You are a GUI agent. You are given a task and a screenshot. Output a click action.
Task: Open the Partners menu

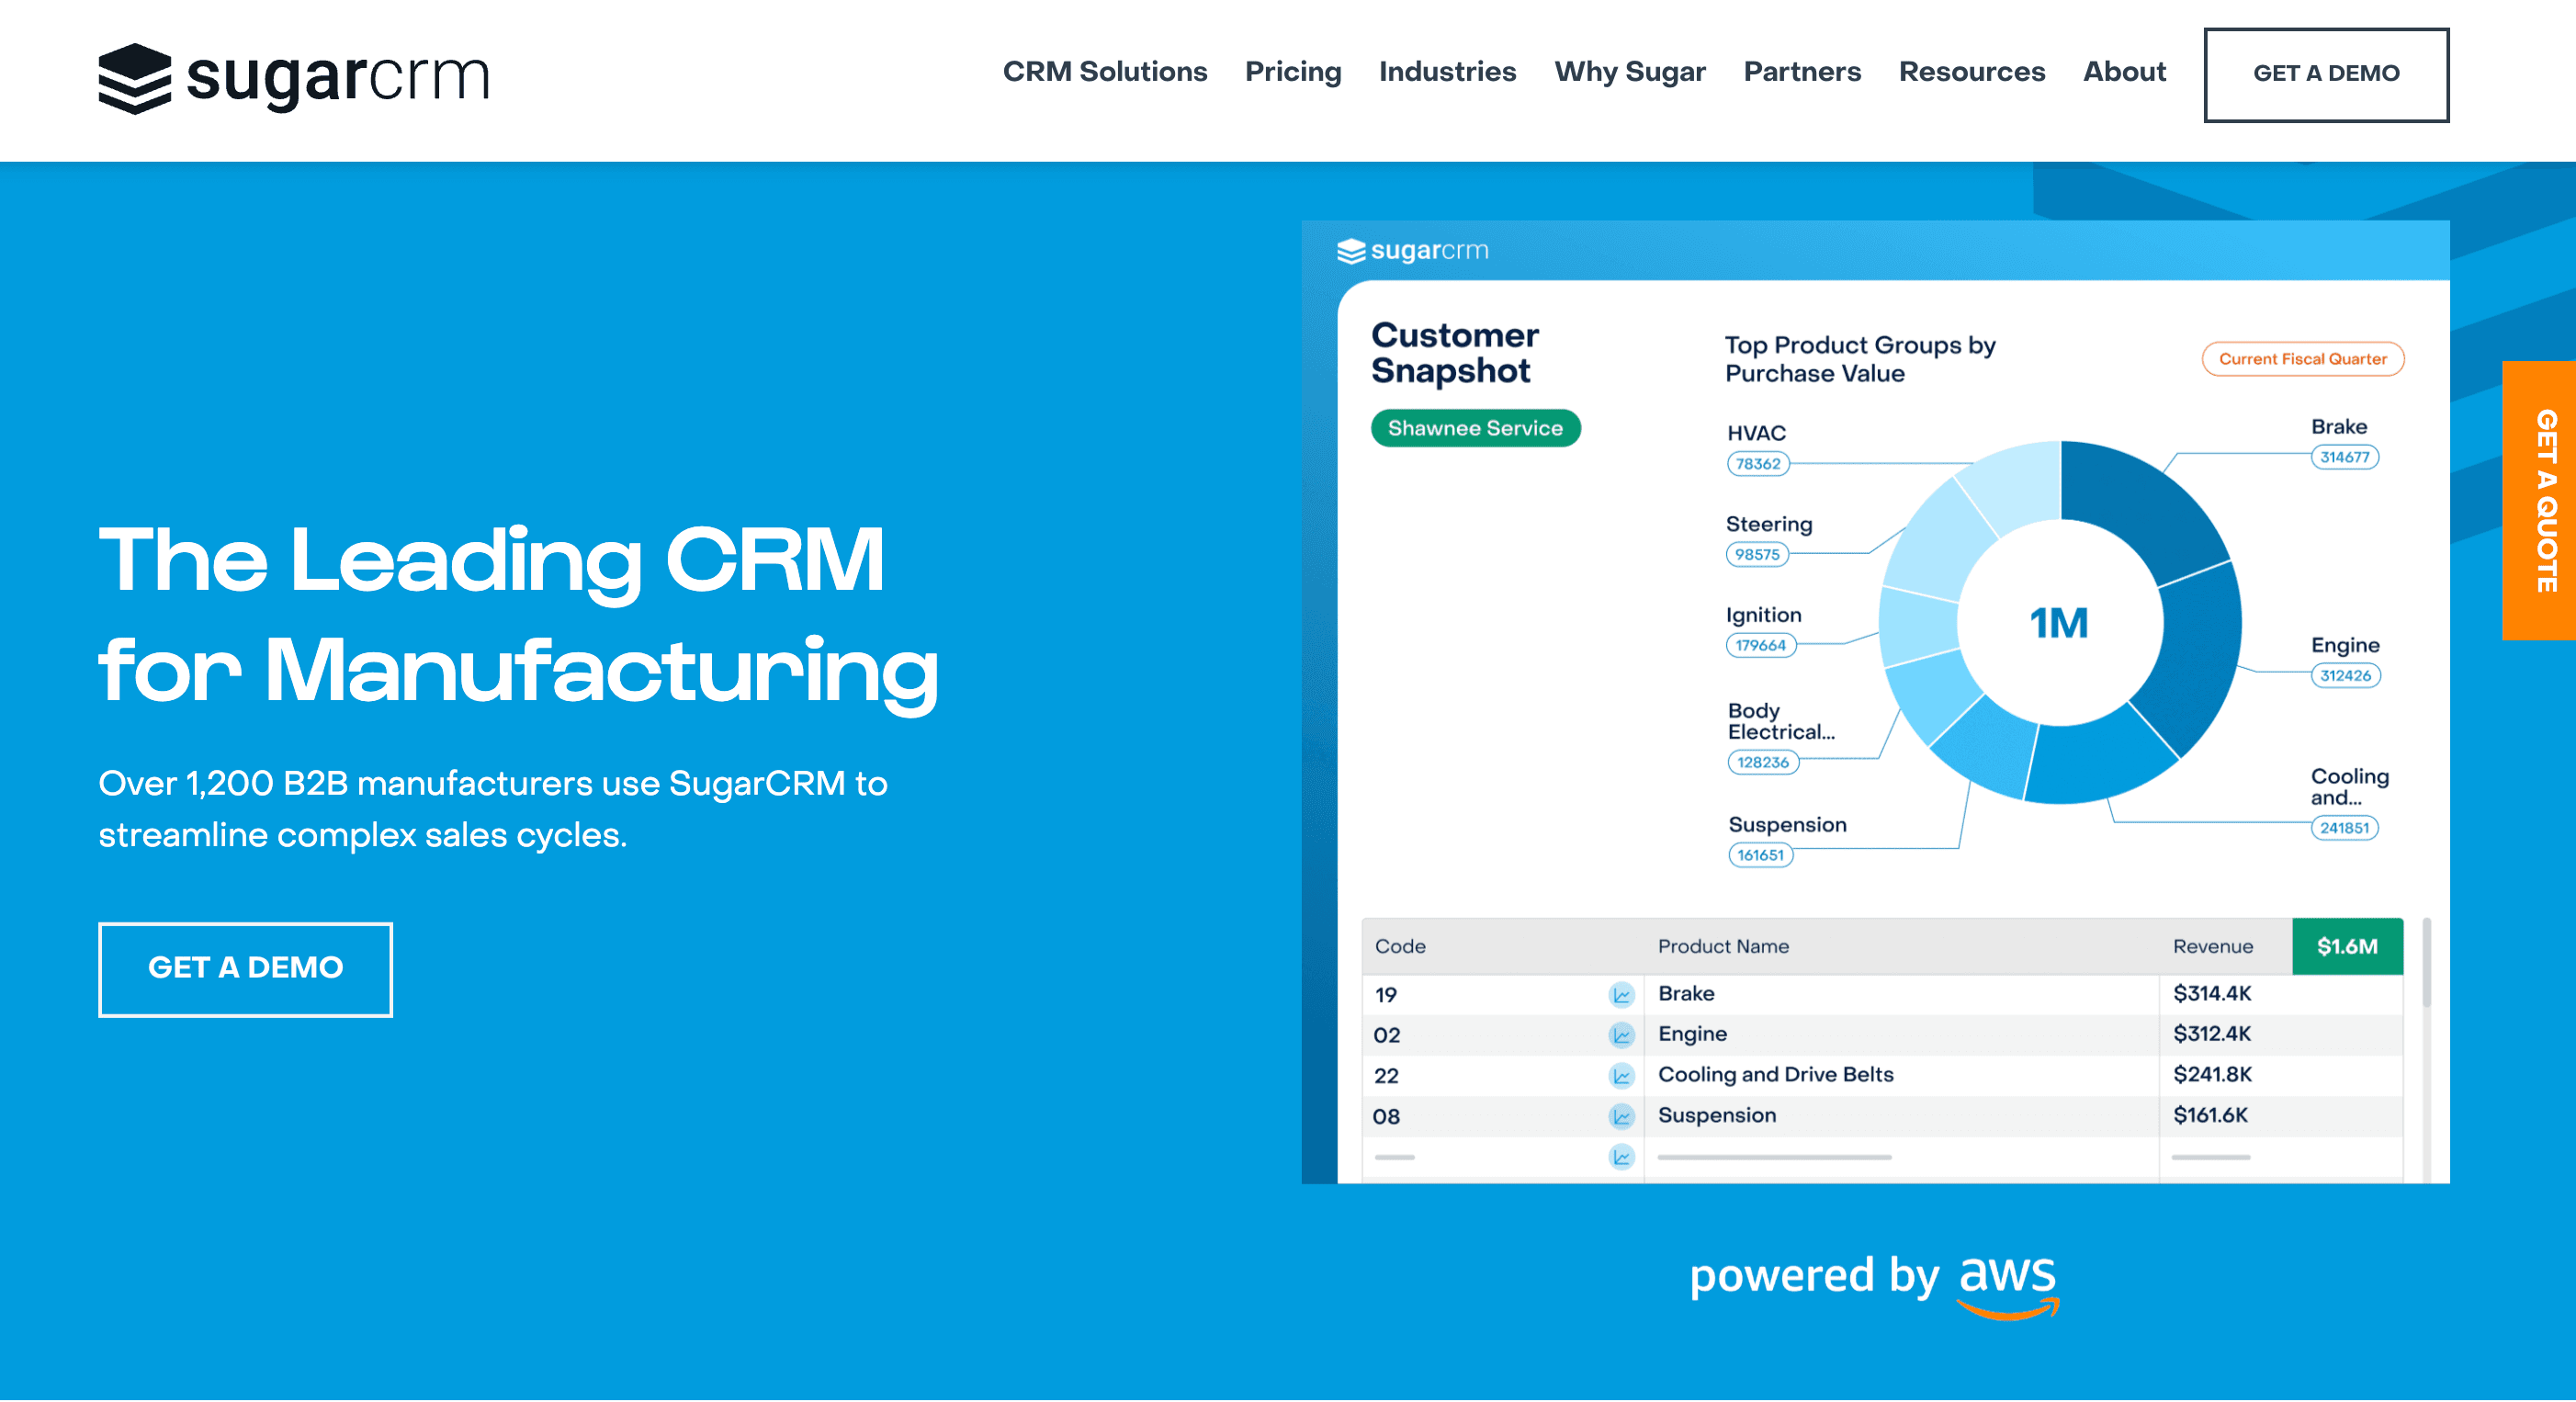coord(1801,72)
